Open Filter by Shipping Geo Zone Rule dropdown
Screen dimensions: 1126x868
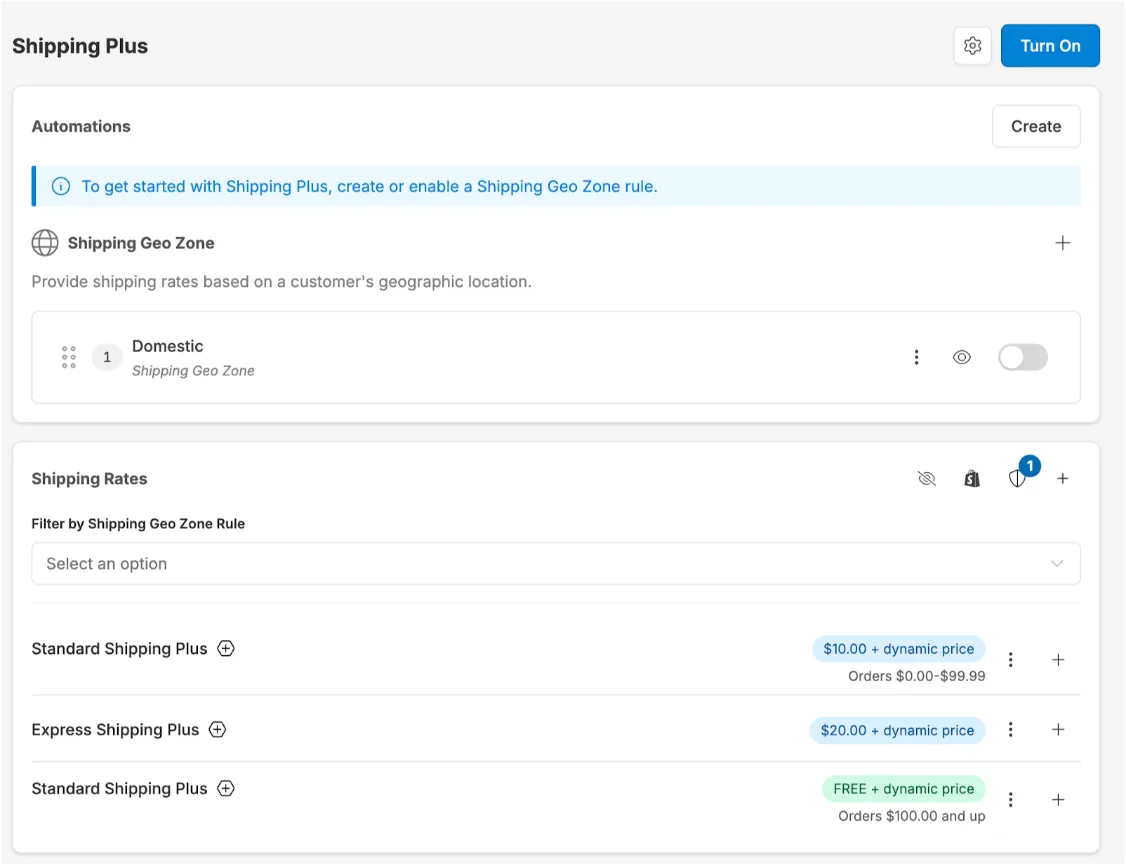555,564
